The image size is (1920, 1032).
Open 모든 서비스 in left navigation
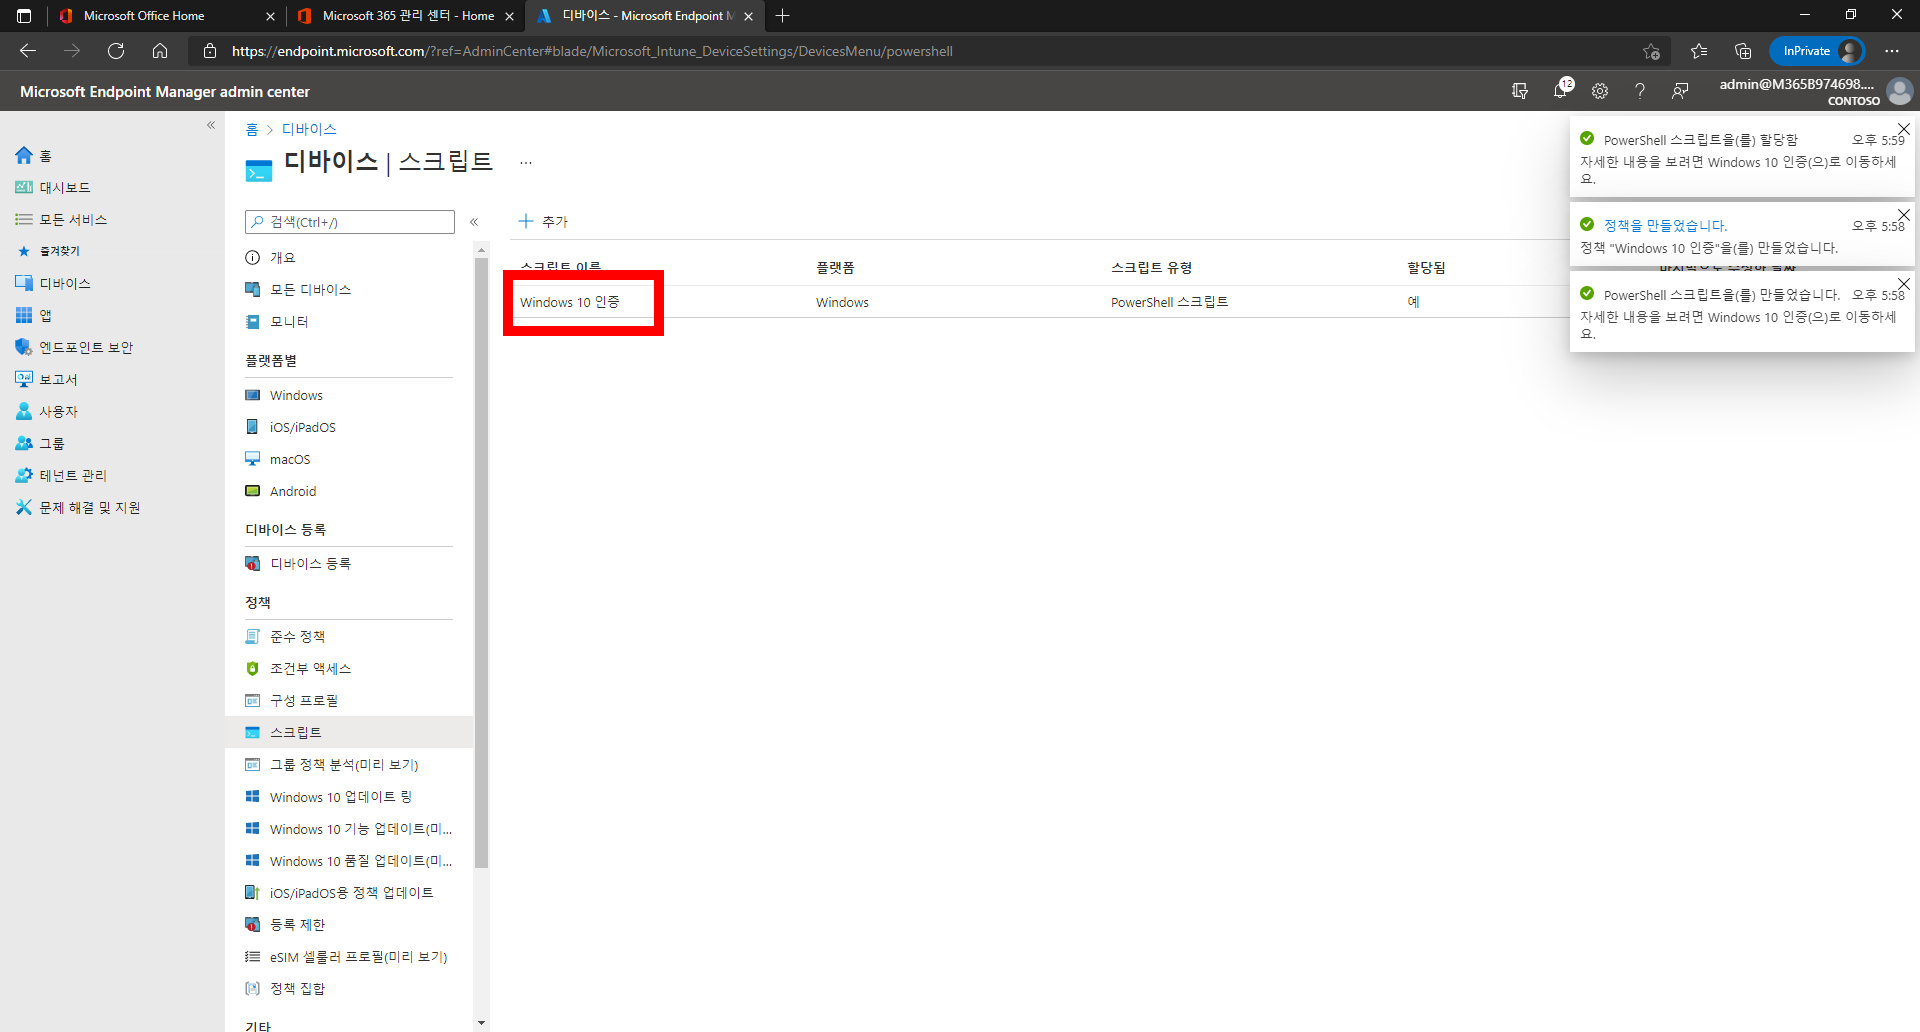pos(61,220)
